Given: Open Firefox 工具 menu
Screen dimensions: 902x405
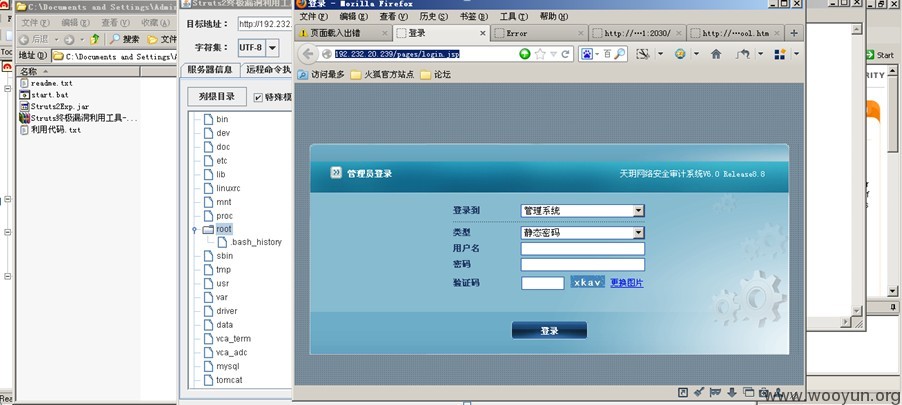Looking at the screenshot, I should pos(513,17).
